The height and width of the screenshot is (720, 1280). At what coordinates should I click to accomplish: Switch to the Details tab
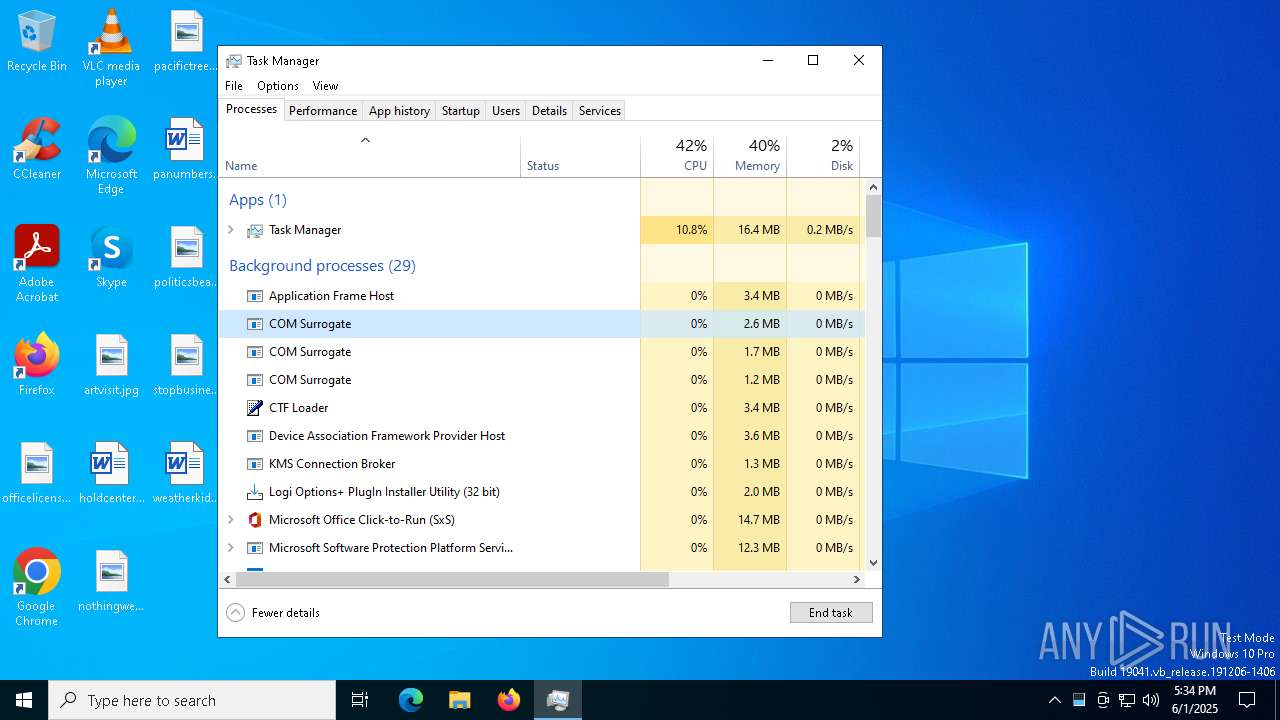click(x=549, y=111)
